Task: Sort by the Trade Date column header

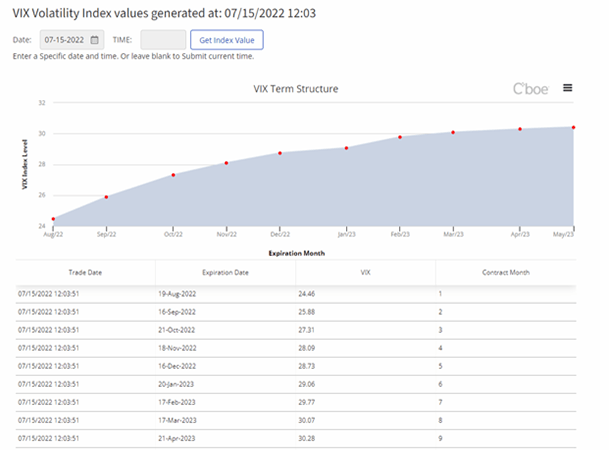Action: click(x=85, y=273)
